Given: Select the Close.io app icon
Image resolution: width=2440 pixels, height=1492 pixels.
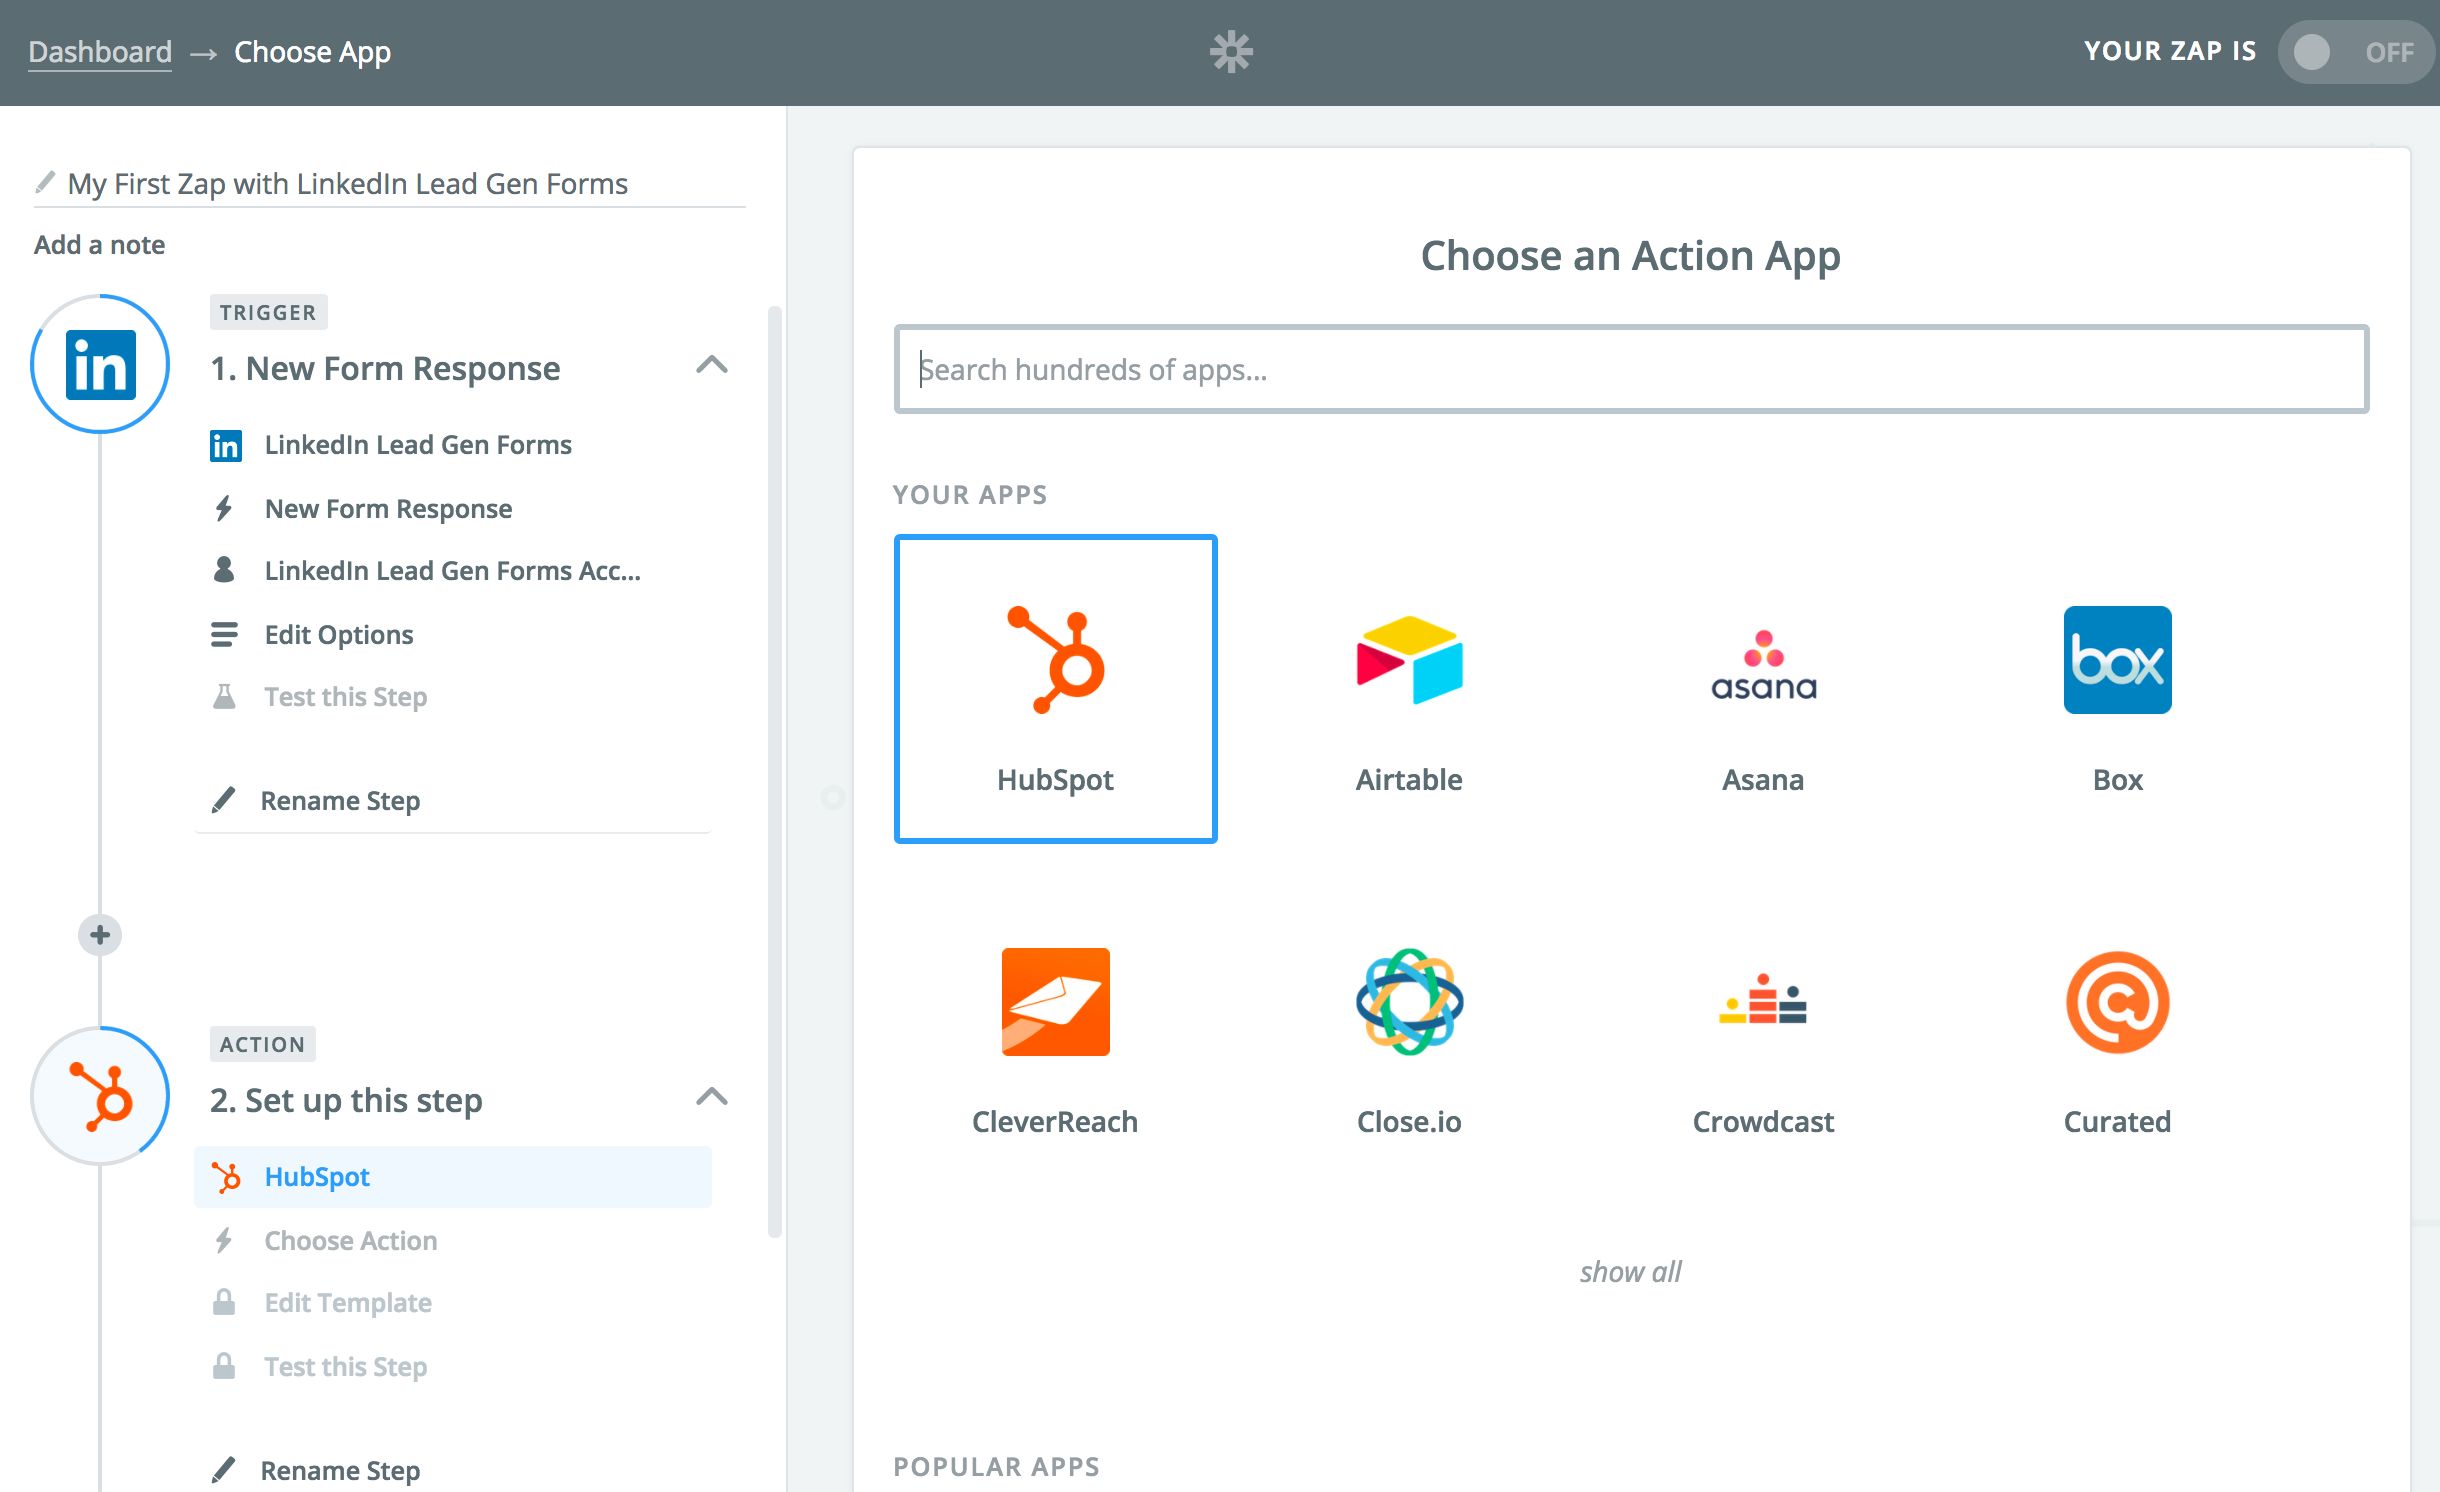Looking at the screenshot, I should (x=1409, y=1002).
